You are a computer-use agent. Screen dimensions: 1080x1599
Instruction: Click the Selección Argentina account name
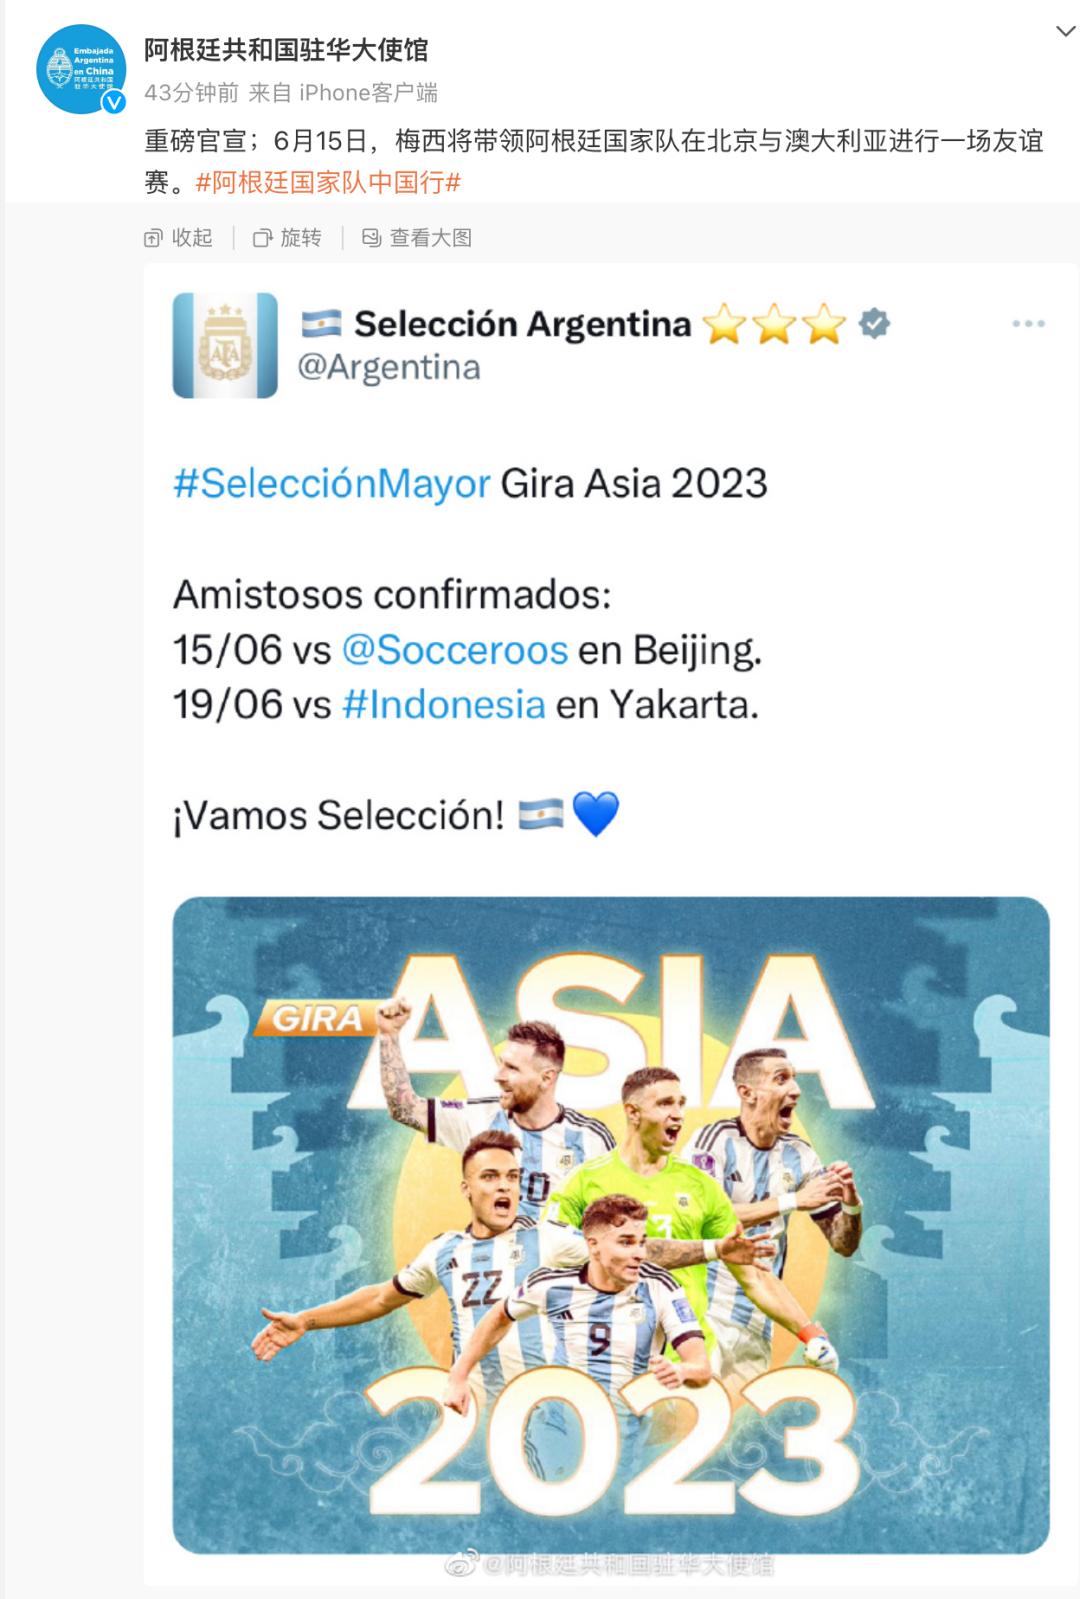click(x=522, y=324)
